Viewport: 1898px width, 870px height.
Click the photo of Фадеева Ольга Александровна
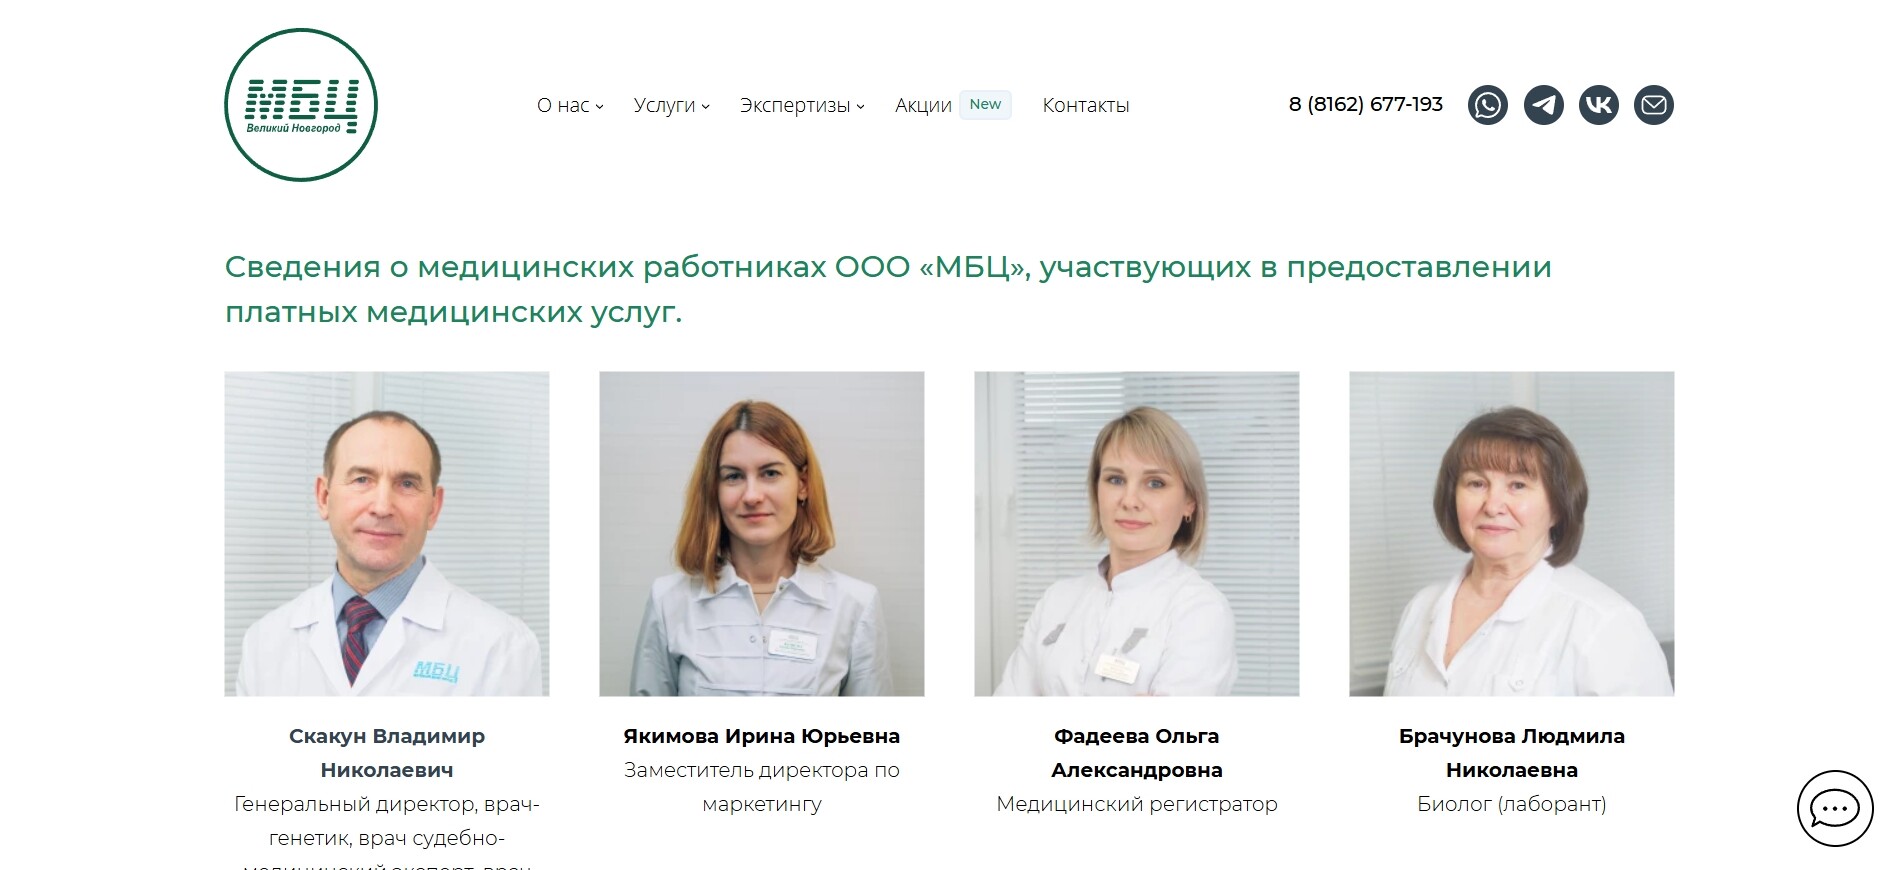(1137, 534)
